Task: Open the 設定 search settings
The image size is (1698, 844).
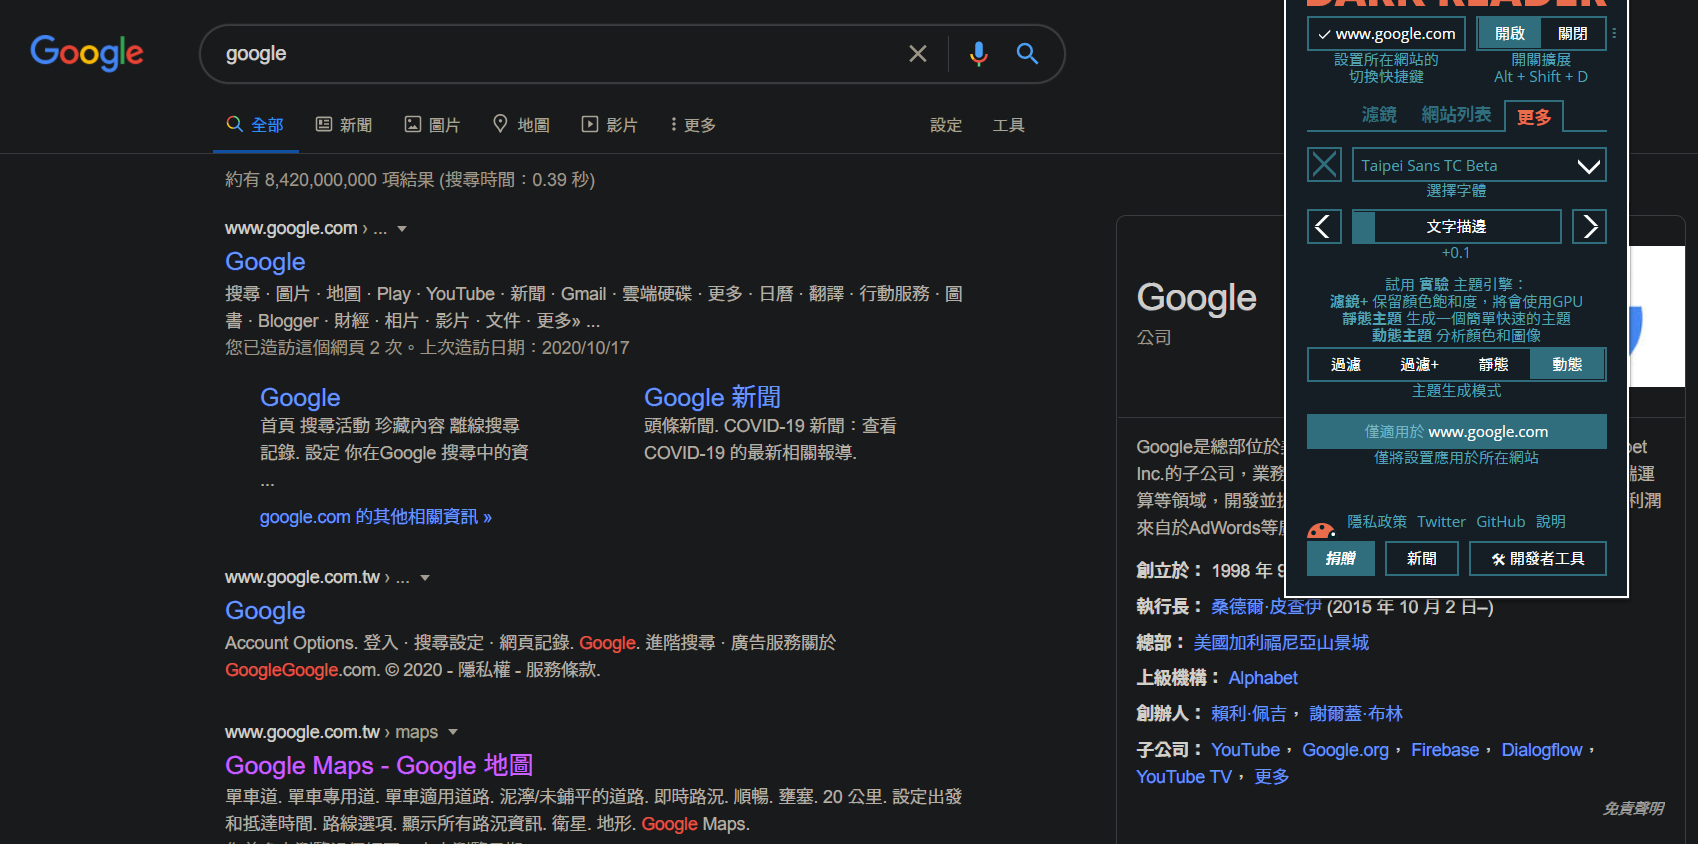Action: pyautogui.click(x=946, y=125)
